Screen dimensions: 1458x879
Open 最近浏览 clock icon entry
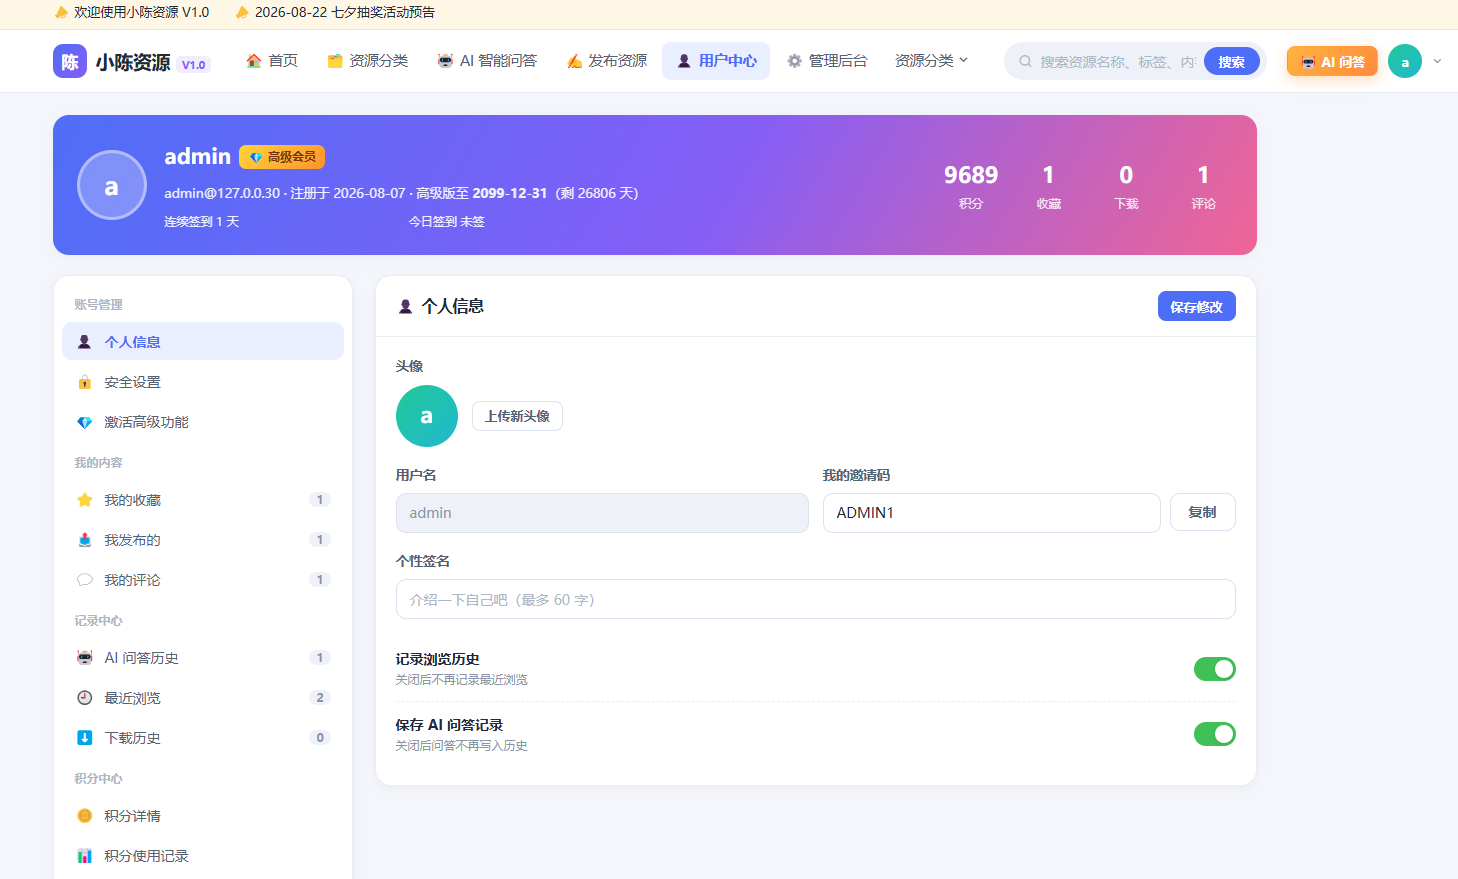click(203, 698)
